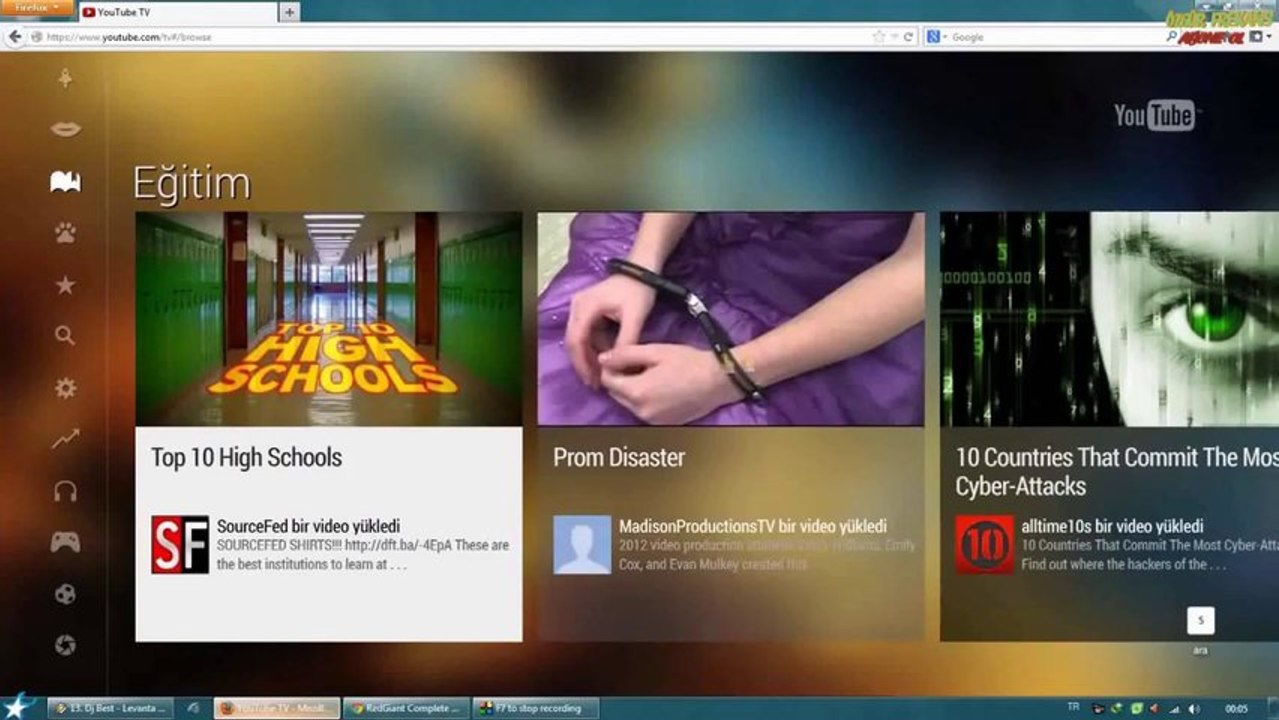Open the gear category in sidebar
The height and width of the screenshot is (720, 1279).
point(65,388)
